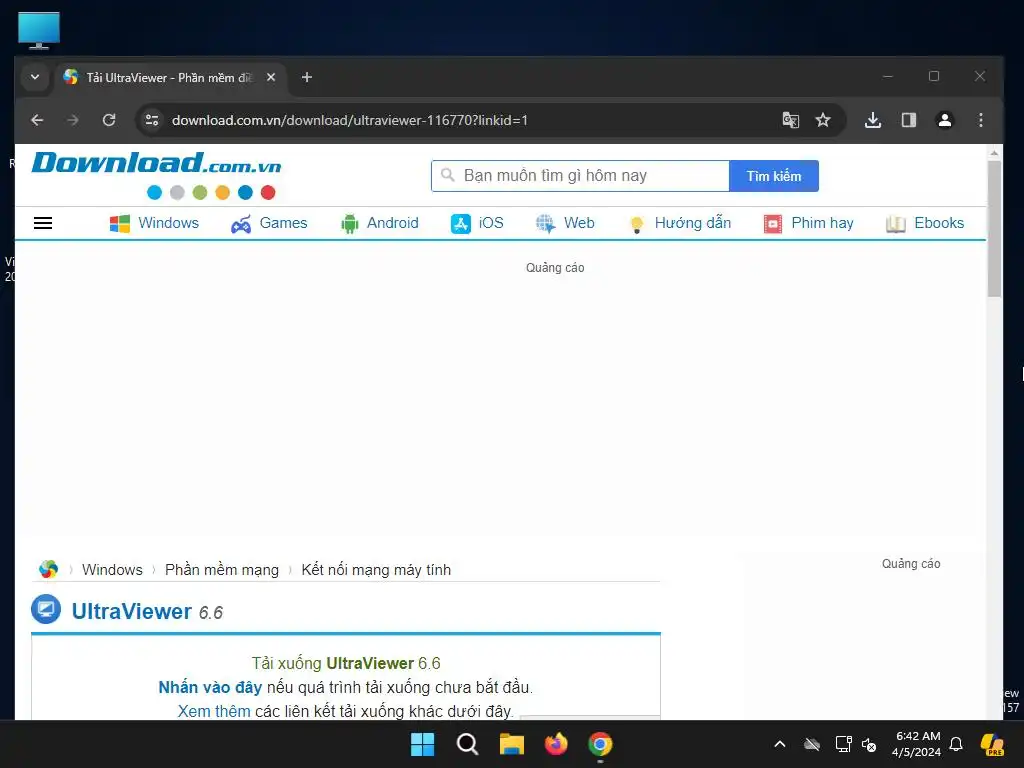Viewport: 1024px width, 768px height.
Task: Open the notification bell icon
Action: (x=956, y=744)
